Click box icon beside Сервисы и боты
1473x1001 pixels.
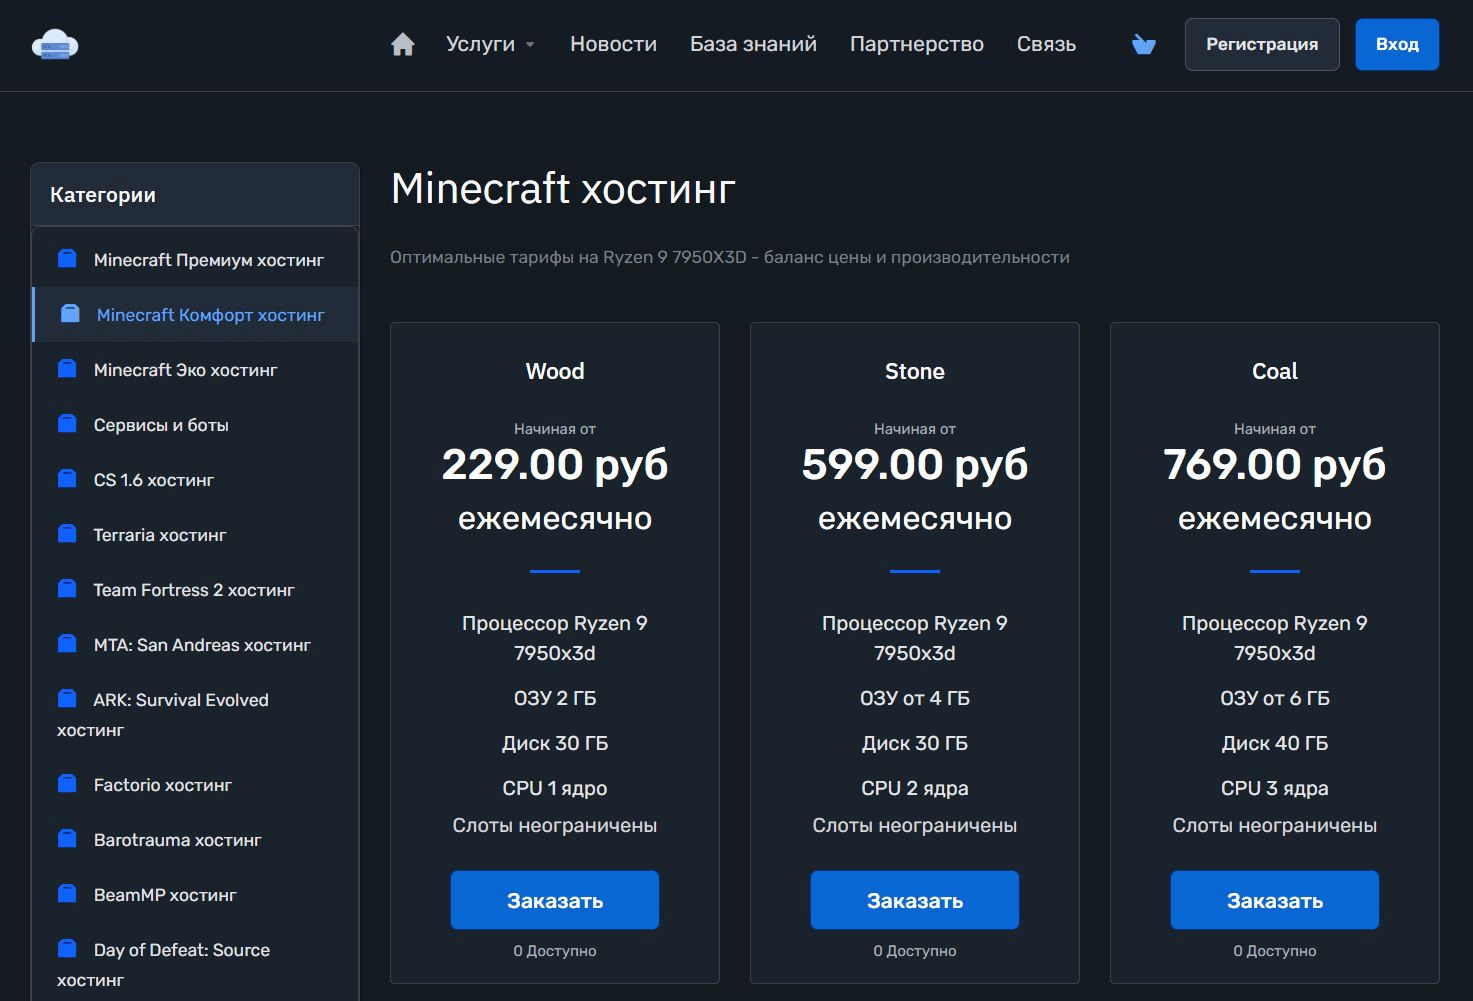pos(67,424)
